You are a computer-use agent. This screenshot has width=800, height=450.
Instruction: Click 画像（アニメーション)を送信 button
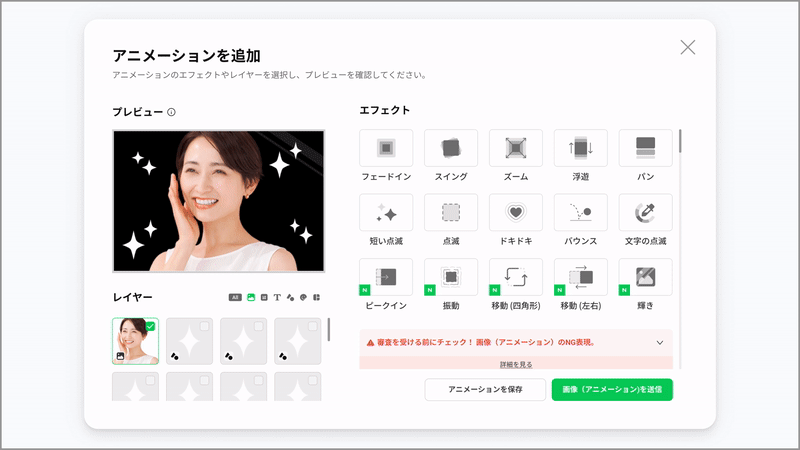[x=612, y=389]
